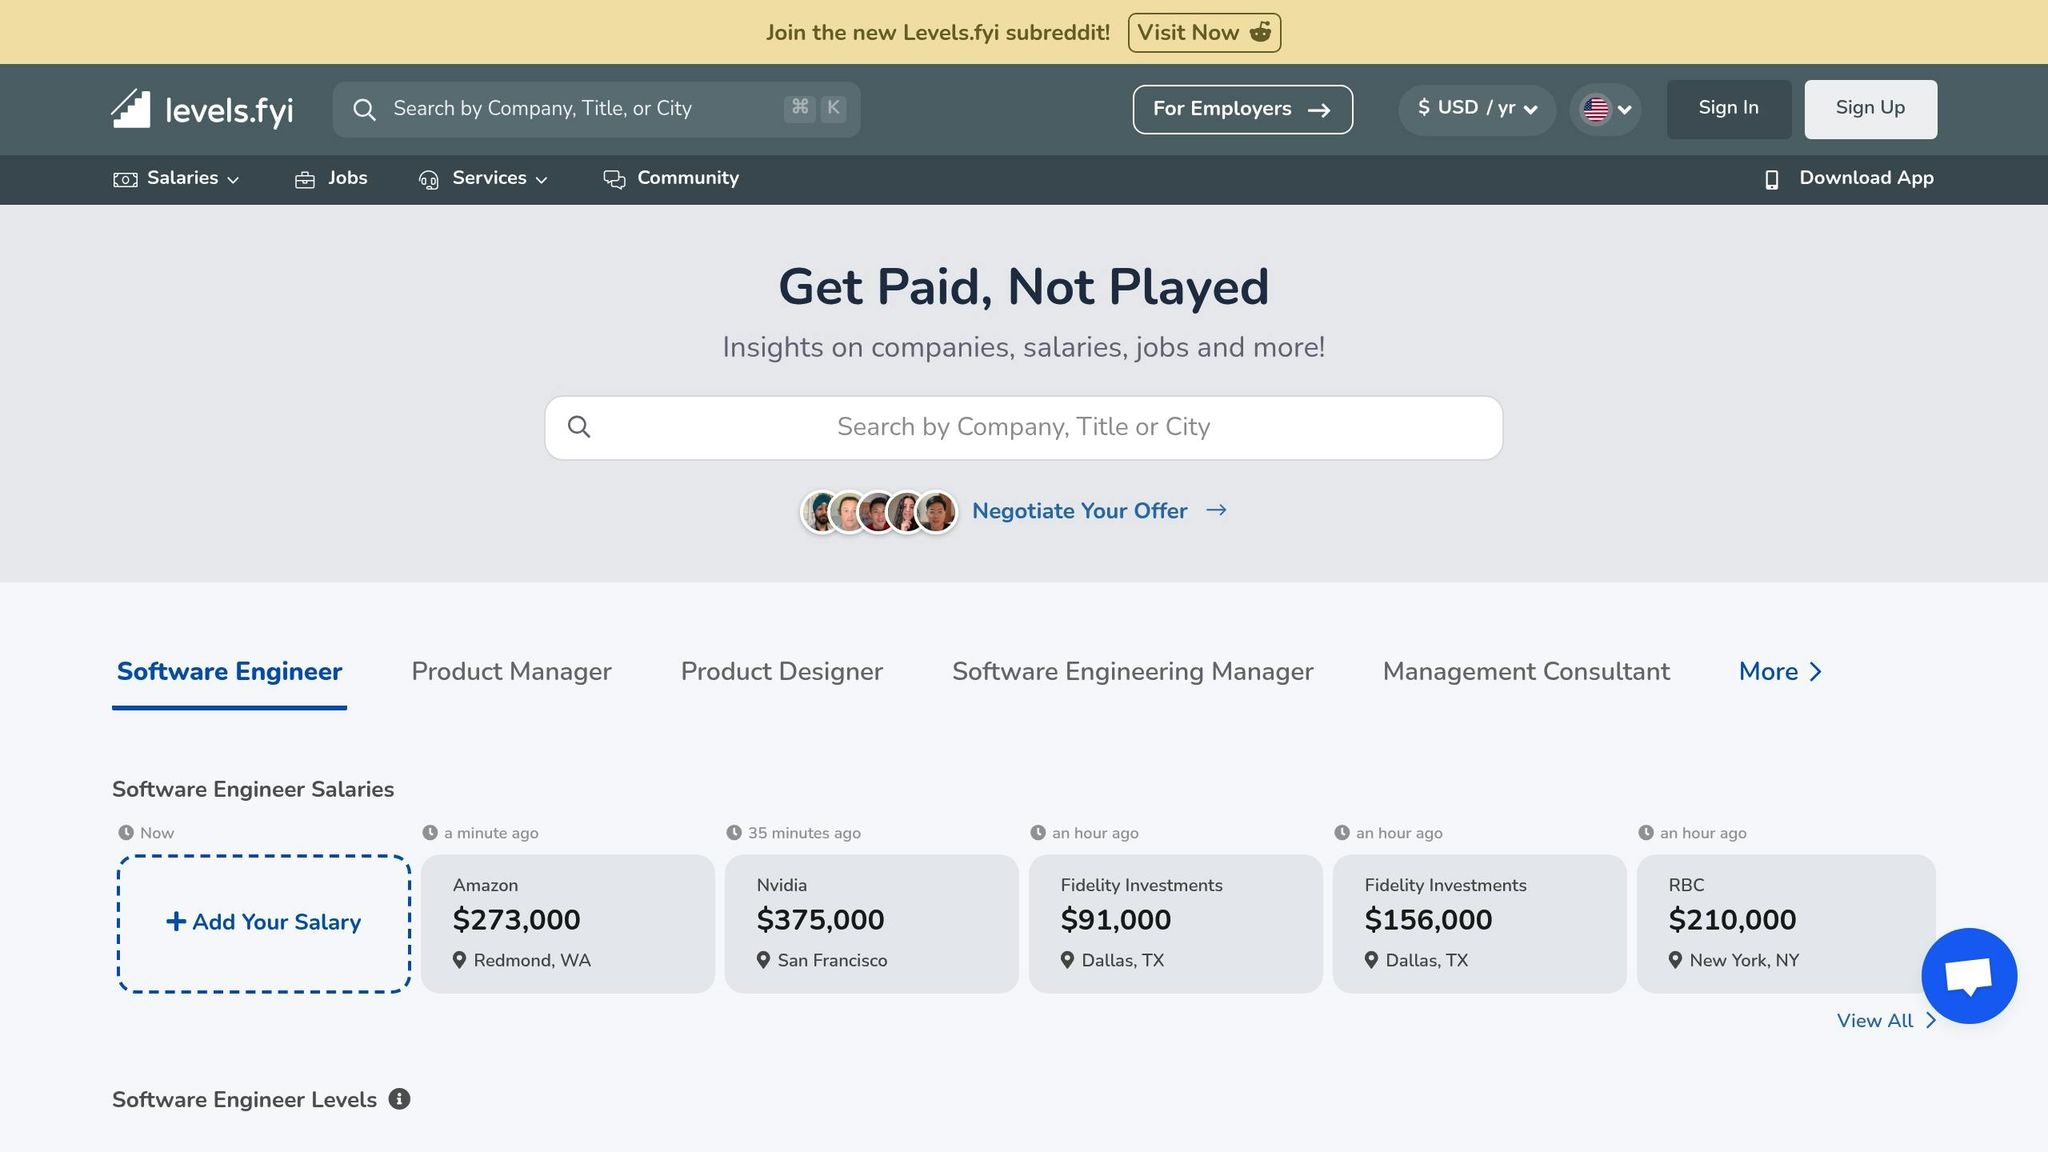The height and width of the screenshot is (1152, 2048).
Task: Click the arrow next to Negotiate Your Offer
Action: pos(1216,510)
